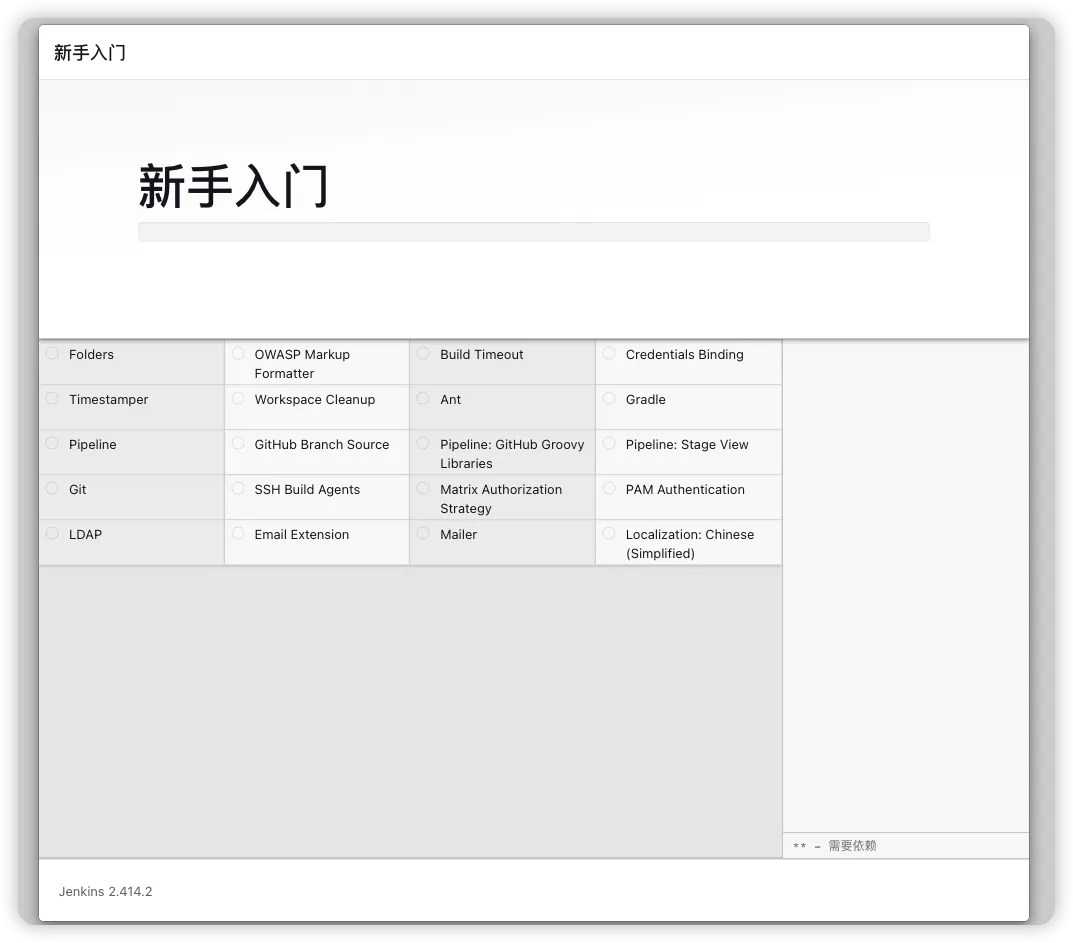
Task: Click the Build Timeout plugin name
Action: pos(481,354)
